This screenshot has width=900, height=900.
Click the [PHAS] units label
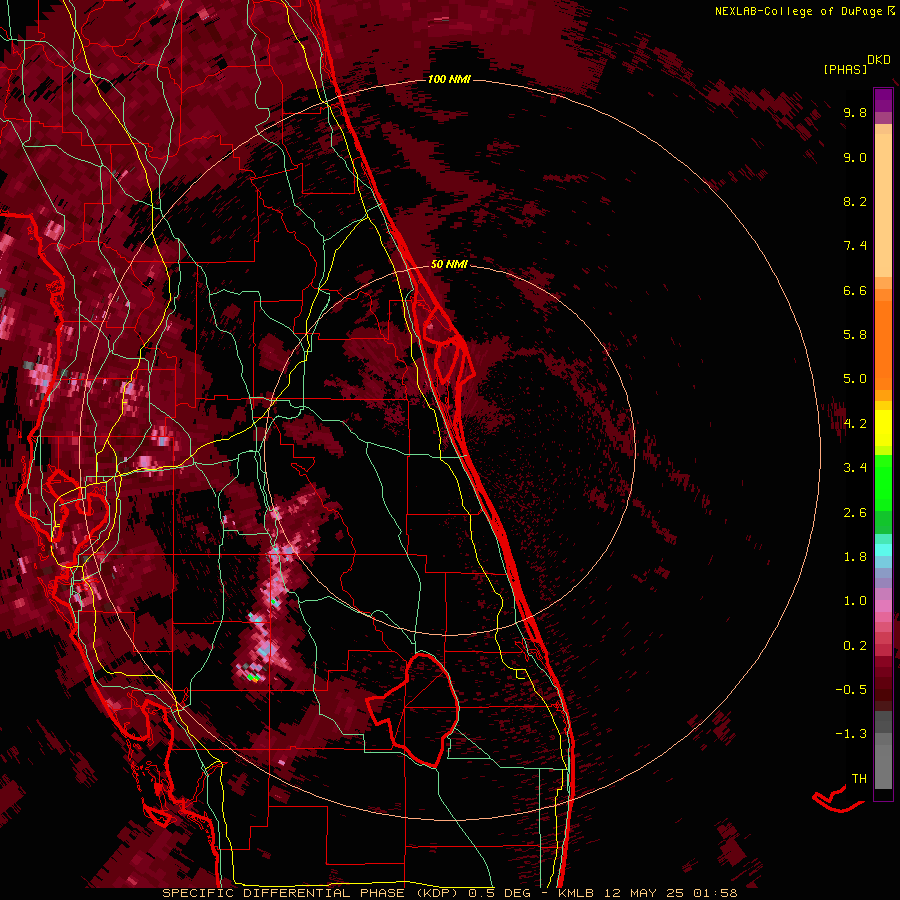point(845,69)
